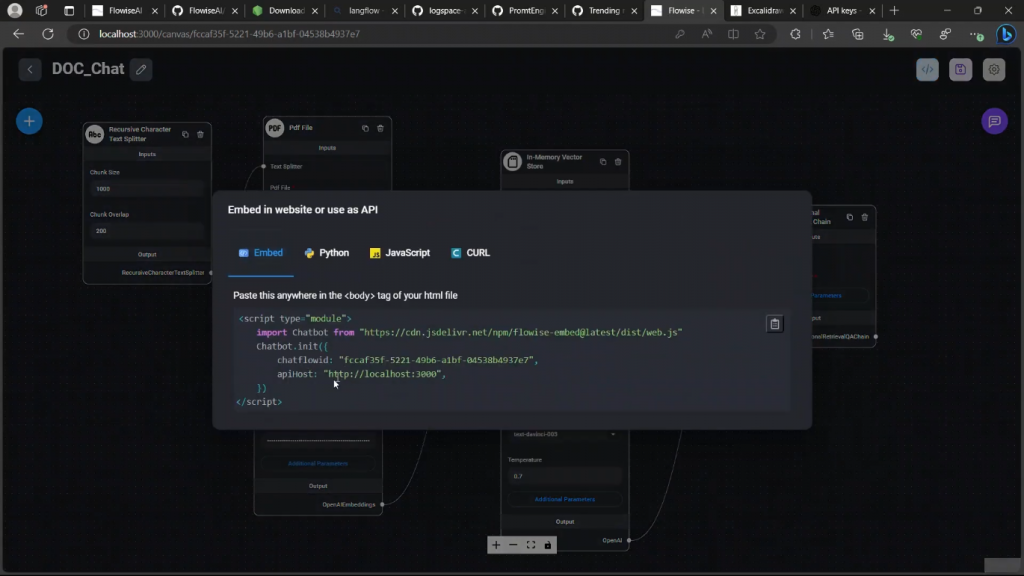Fit the canvas view with the expand control
The height and width of the screenshot is (576, 1024).
(x=531, y=545)
